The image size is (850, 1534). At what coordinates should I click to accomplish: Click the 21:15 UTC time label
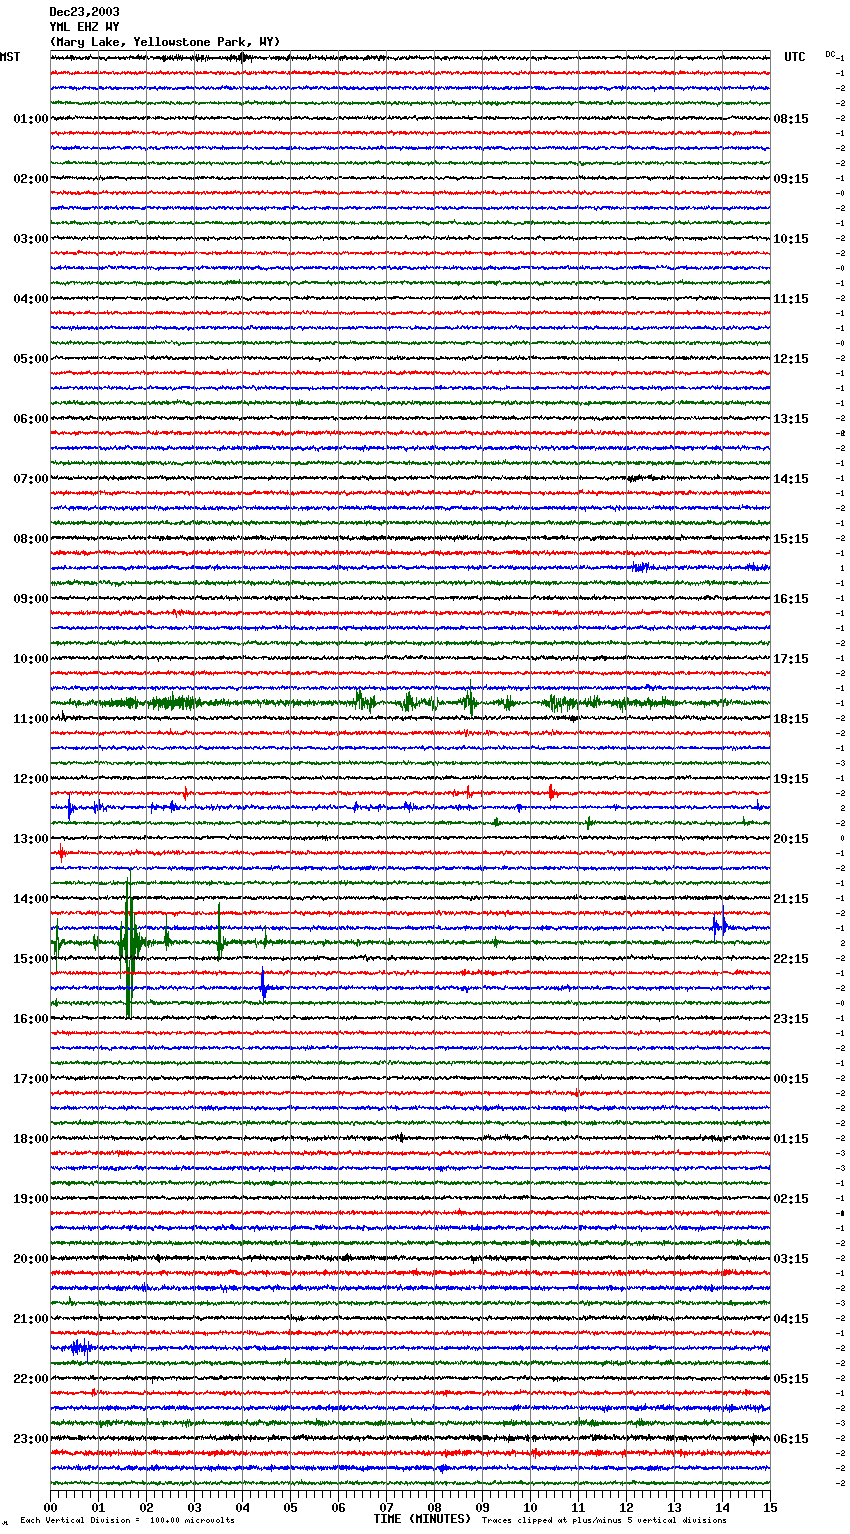point(791,899)
